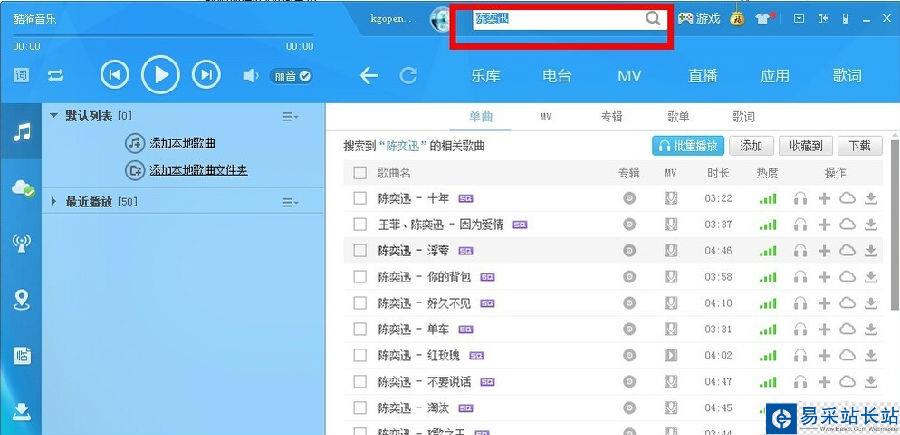Open the desktop lyrics icon

pos(22,75)
